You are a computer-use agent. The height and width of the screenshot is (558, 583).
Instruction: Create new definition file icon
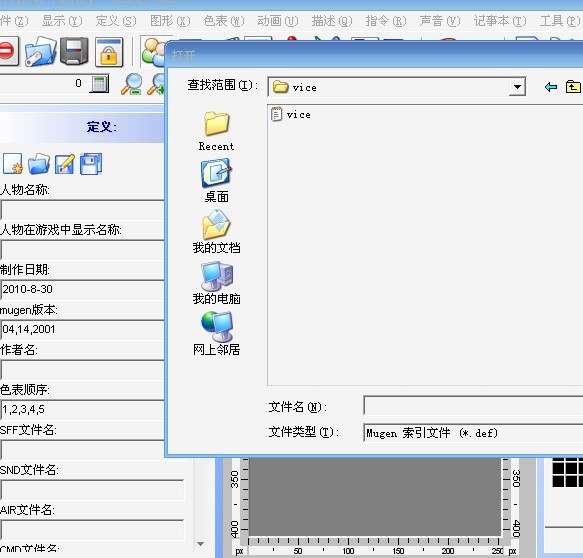13,164
